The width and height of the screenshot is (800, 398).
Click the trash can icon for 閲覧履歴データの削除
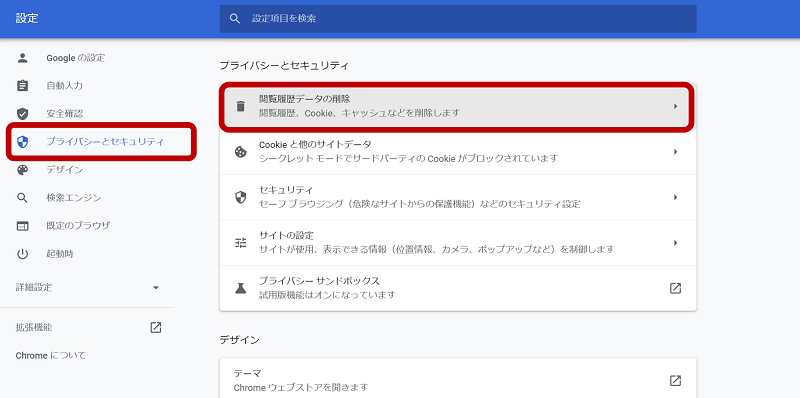coord(240,106)
